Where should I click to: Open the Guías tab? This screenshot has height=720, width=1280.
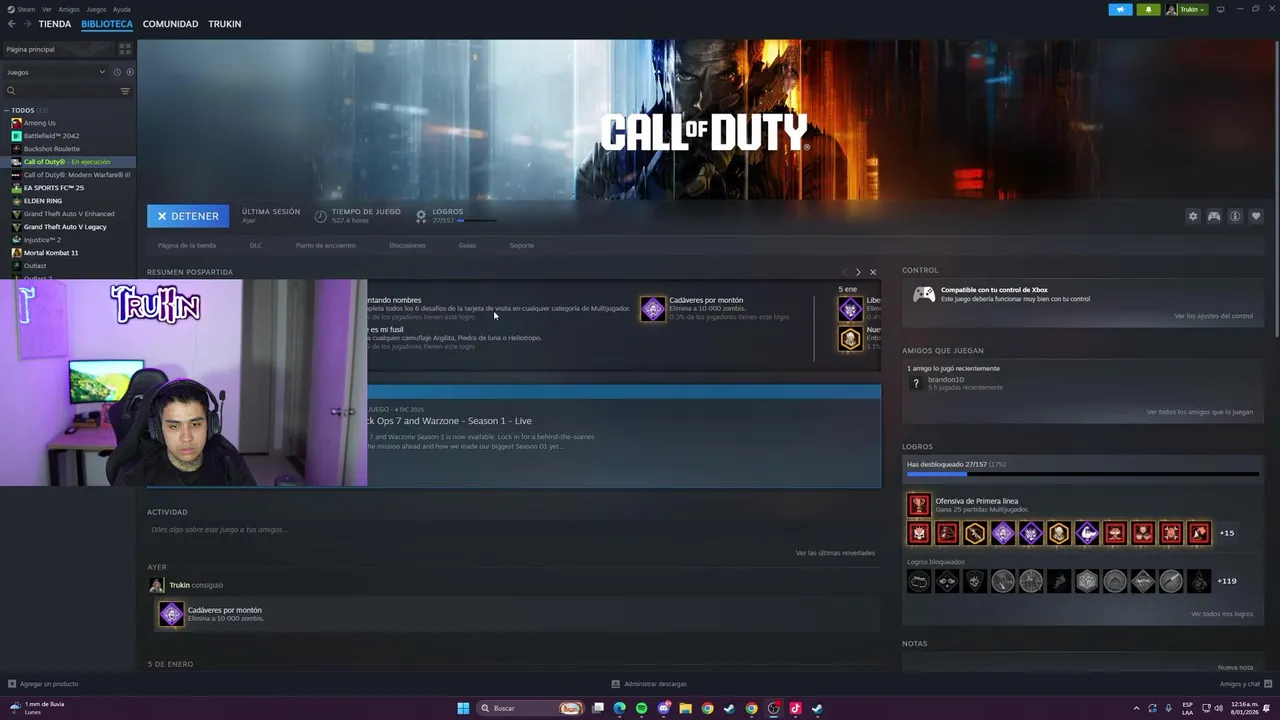(x=467, y=245)
